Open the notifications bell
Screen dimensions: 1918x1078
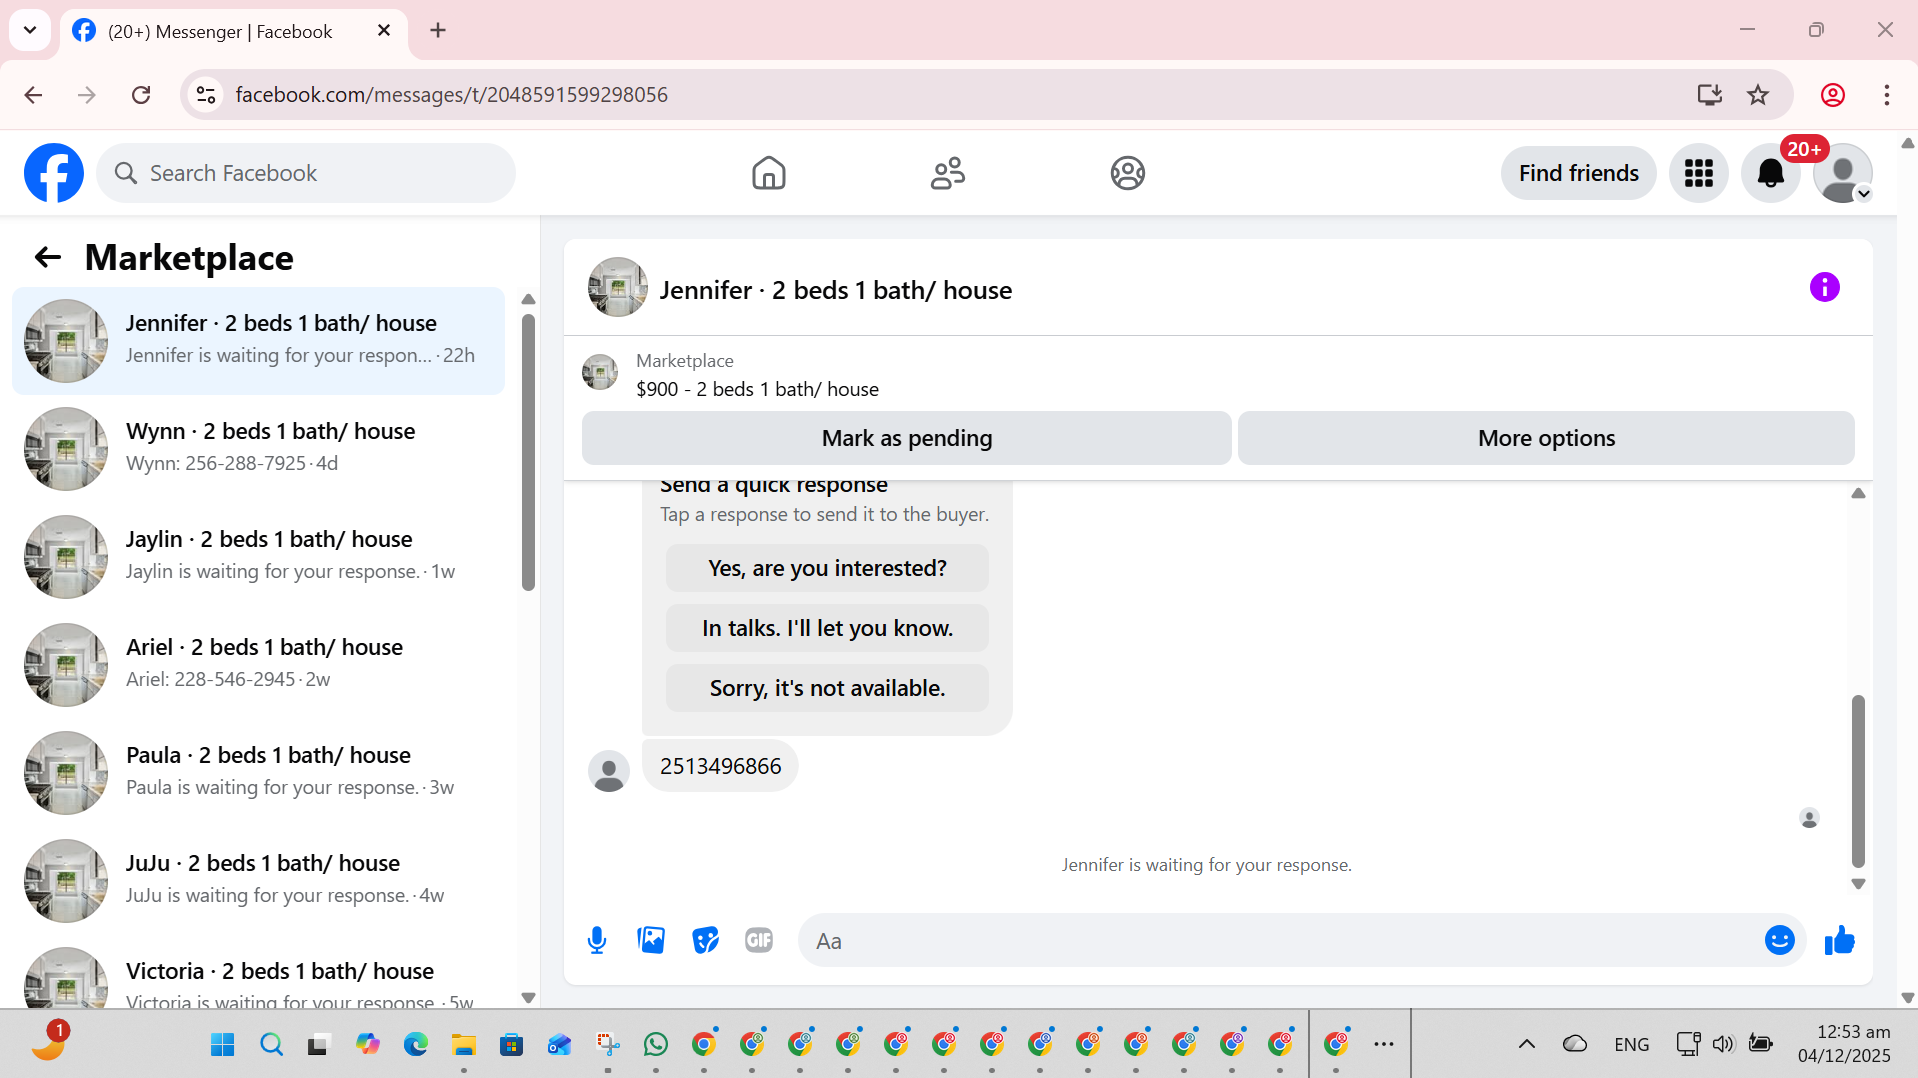[1770, 173]
